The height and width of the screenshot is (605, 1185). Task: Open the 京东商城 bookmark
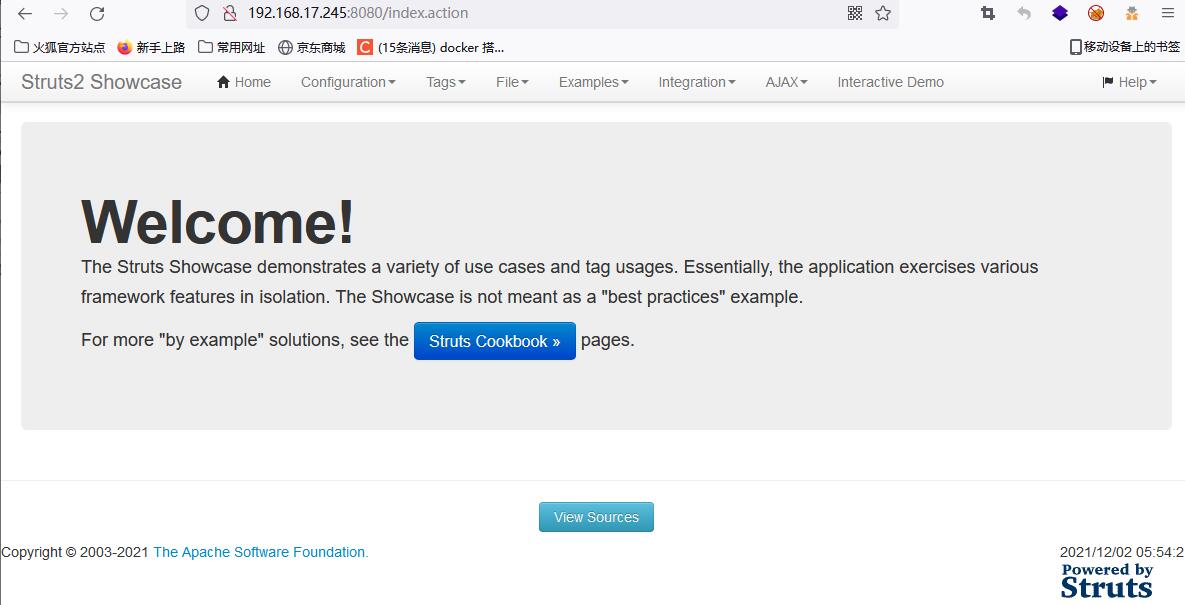pos(311,48)
